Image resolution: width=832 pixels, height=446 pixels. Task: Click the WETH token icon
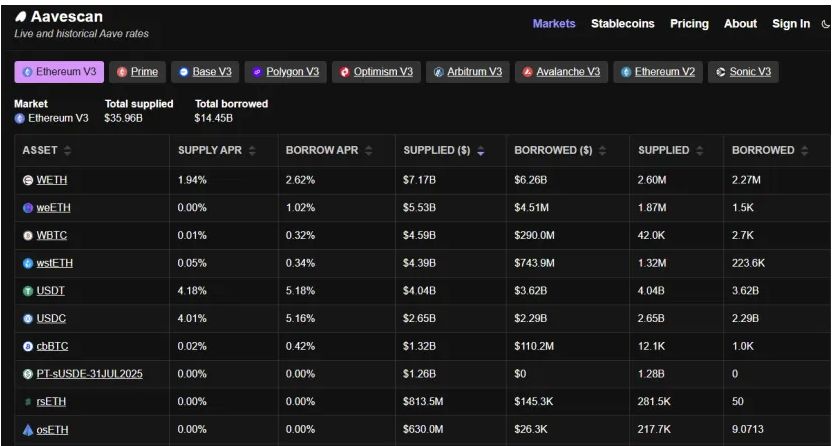coord(28,180)
